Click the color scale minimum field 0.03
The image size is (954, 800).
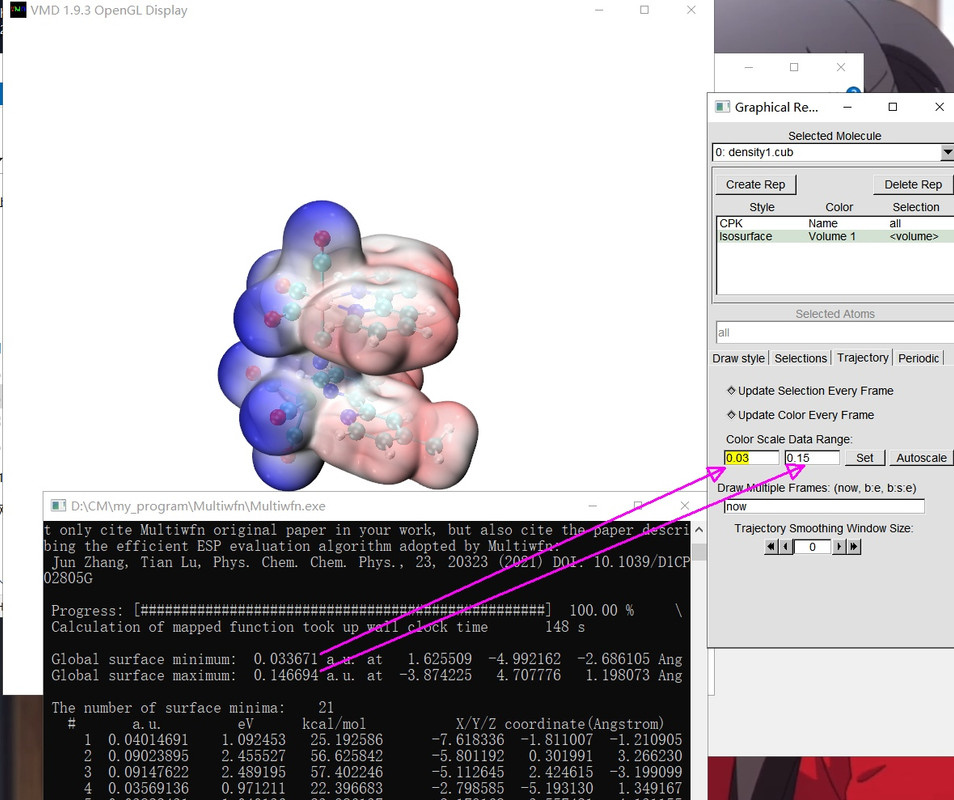coord(751,458)
